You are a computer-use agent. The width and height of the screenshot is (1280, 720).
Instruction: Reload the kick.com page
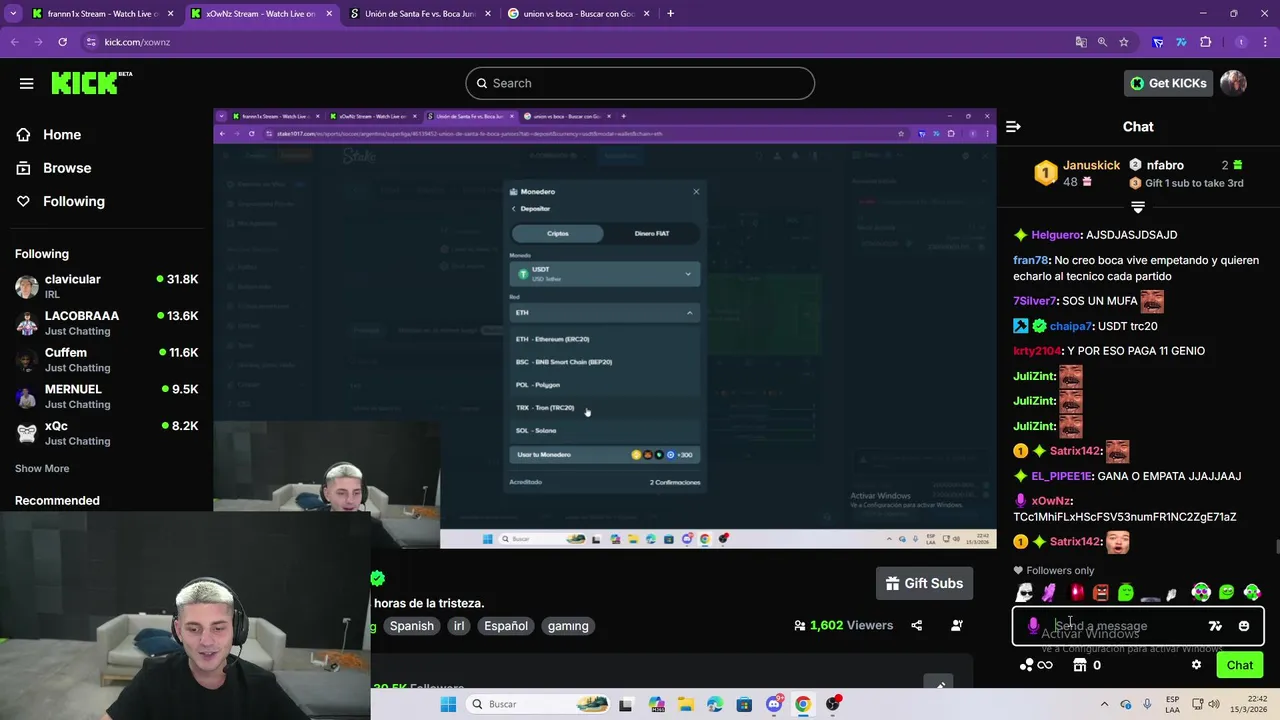[x=62, y=42]
